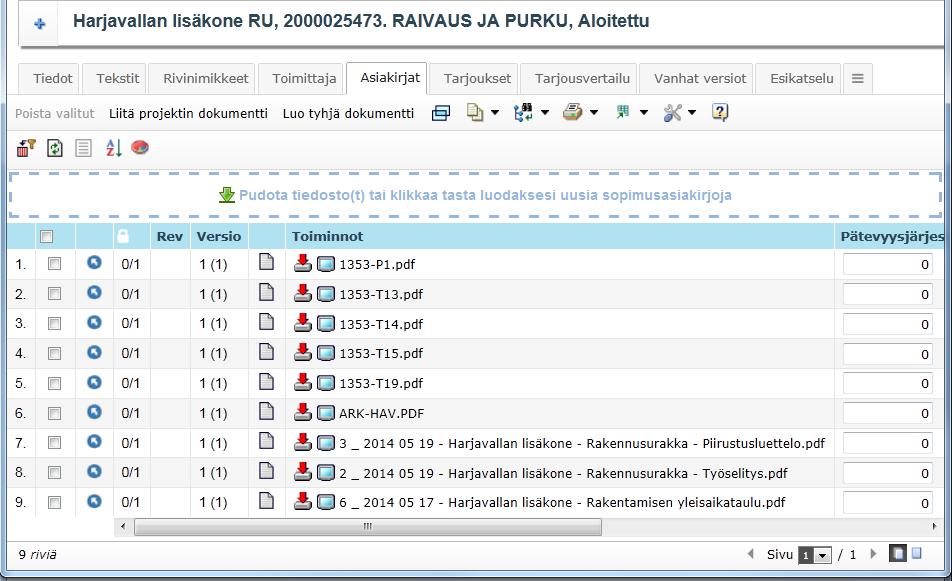Click the printer icon

573,112
